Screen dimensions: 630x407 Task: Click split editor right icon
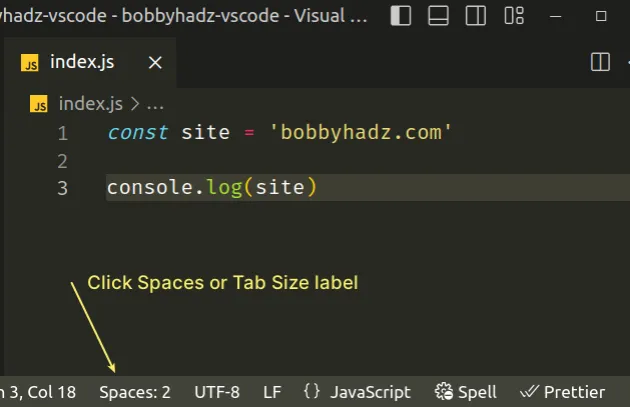pos(600,62)
